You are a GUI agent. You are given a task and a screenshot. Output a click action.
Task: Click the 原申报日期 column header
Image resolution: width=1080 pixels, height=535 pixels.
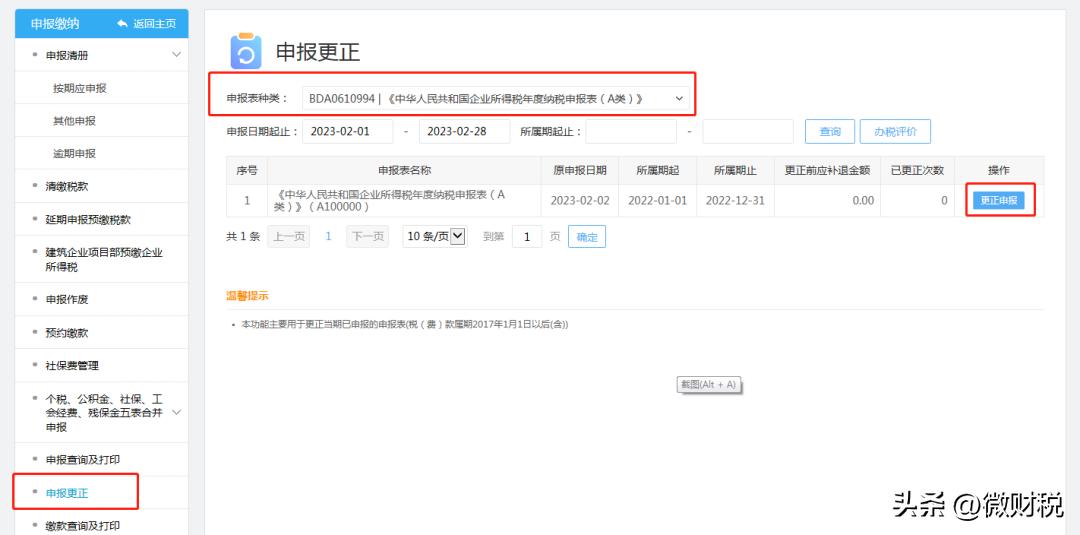point(580,170)
